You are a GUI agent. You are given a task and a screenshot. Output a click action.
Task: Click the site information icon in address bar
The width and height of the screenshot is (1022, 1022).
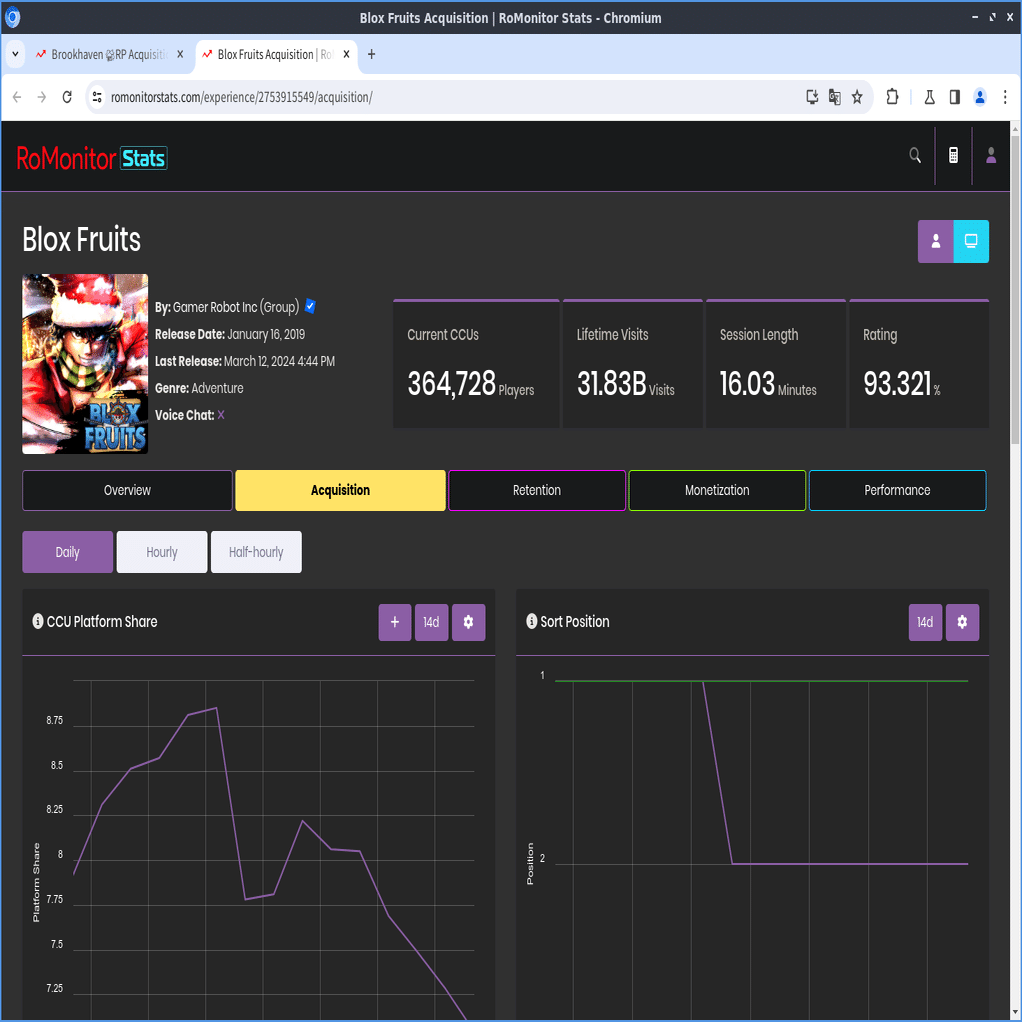click(97, 97)
